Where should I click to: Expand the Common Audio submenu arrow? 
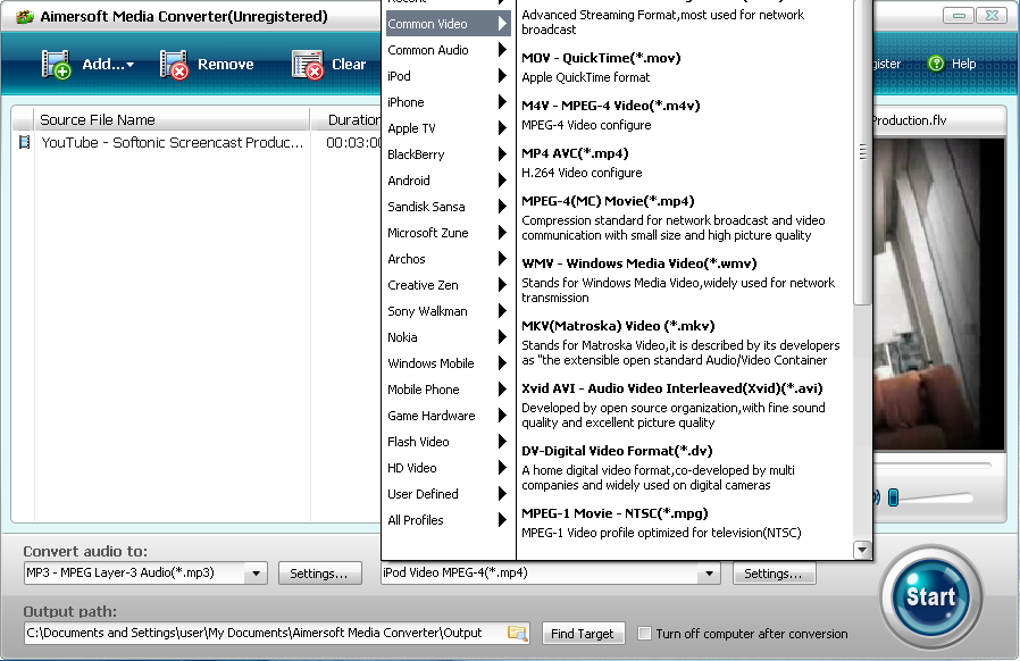point(502,49)
